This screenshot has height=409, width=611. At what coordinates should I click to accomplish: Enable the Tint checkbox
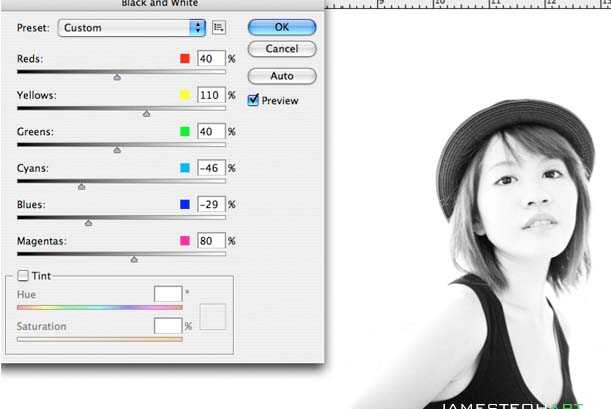click(22, 275)
